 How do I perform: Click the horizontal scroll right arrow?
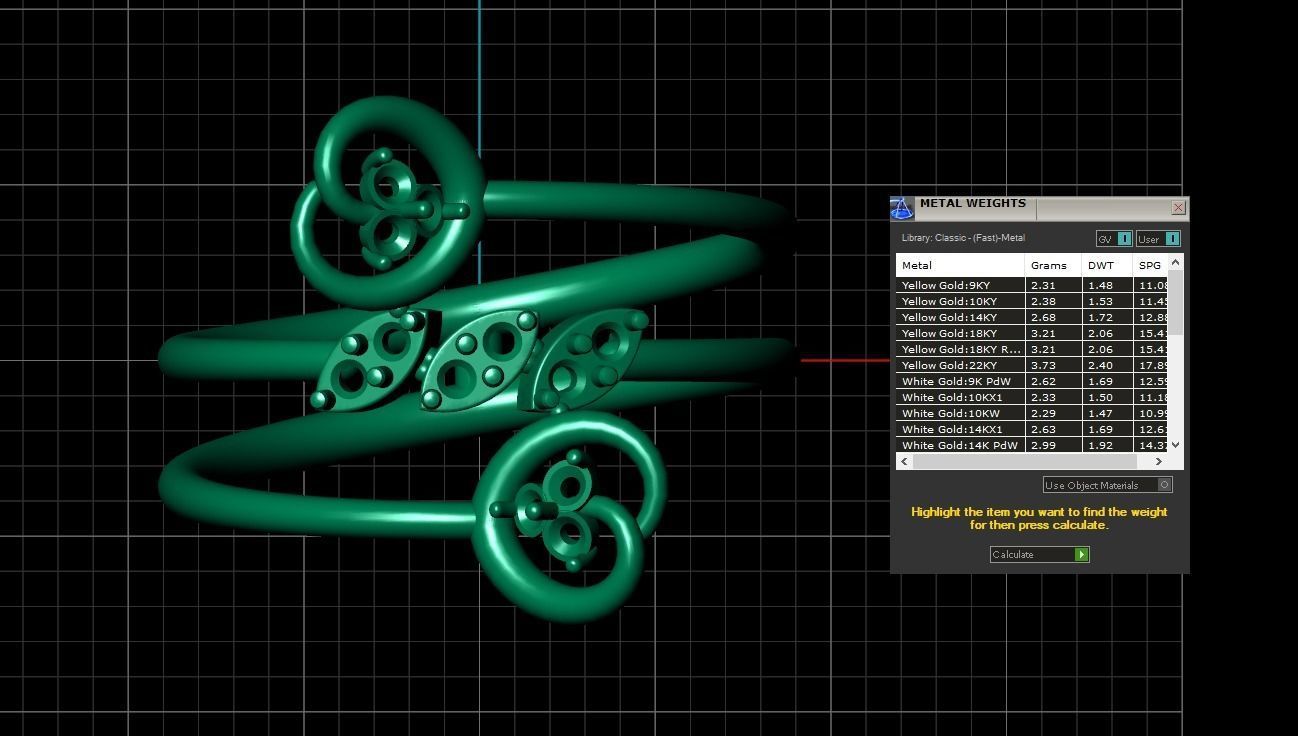(x=1159, y=461)
